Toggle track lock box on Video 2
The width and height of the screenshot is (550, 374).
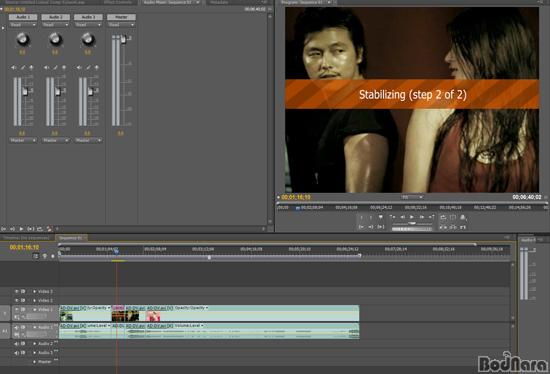[29, 300]
